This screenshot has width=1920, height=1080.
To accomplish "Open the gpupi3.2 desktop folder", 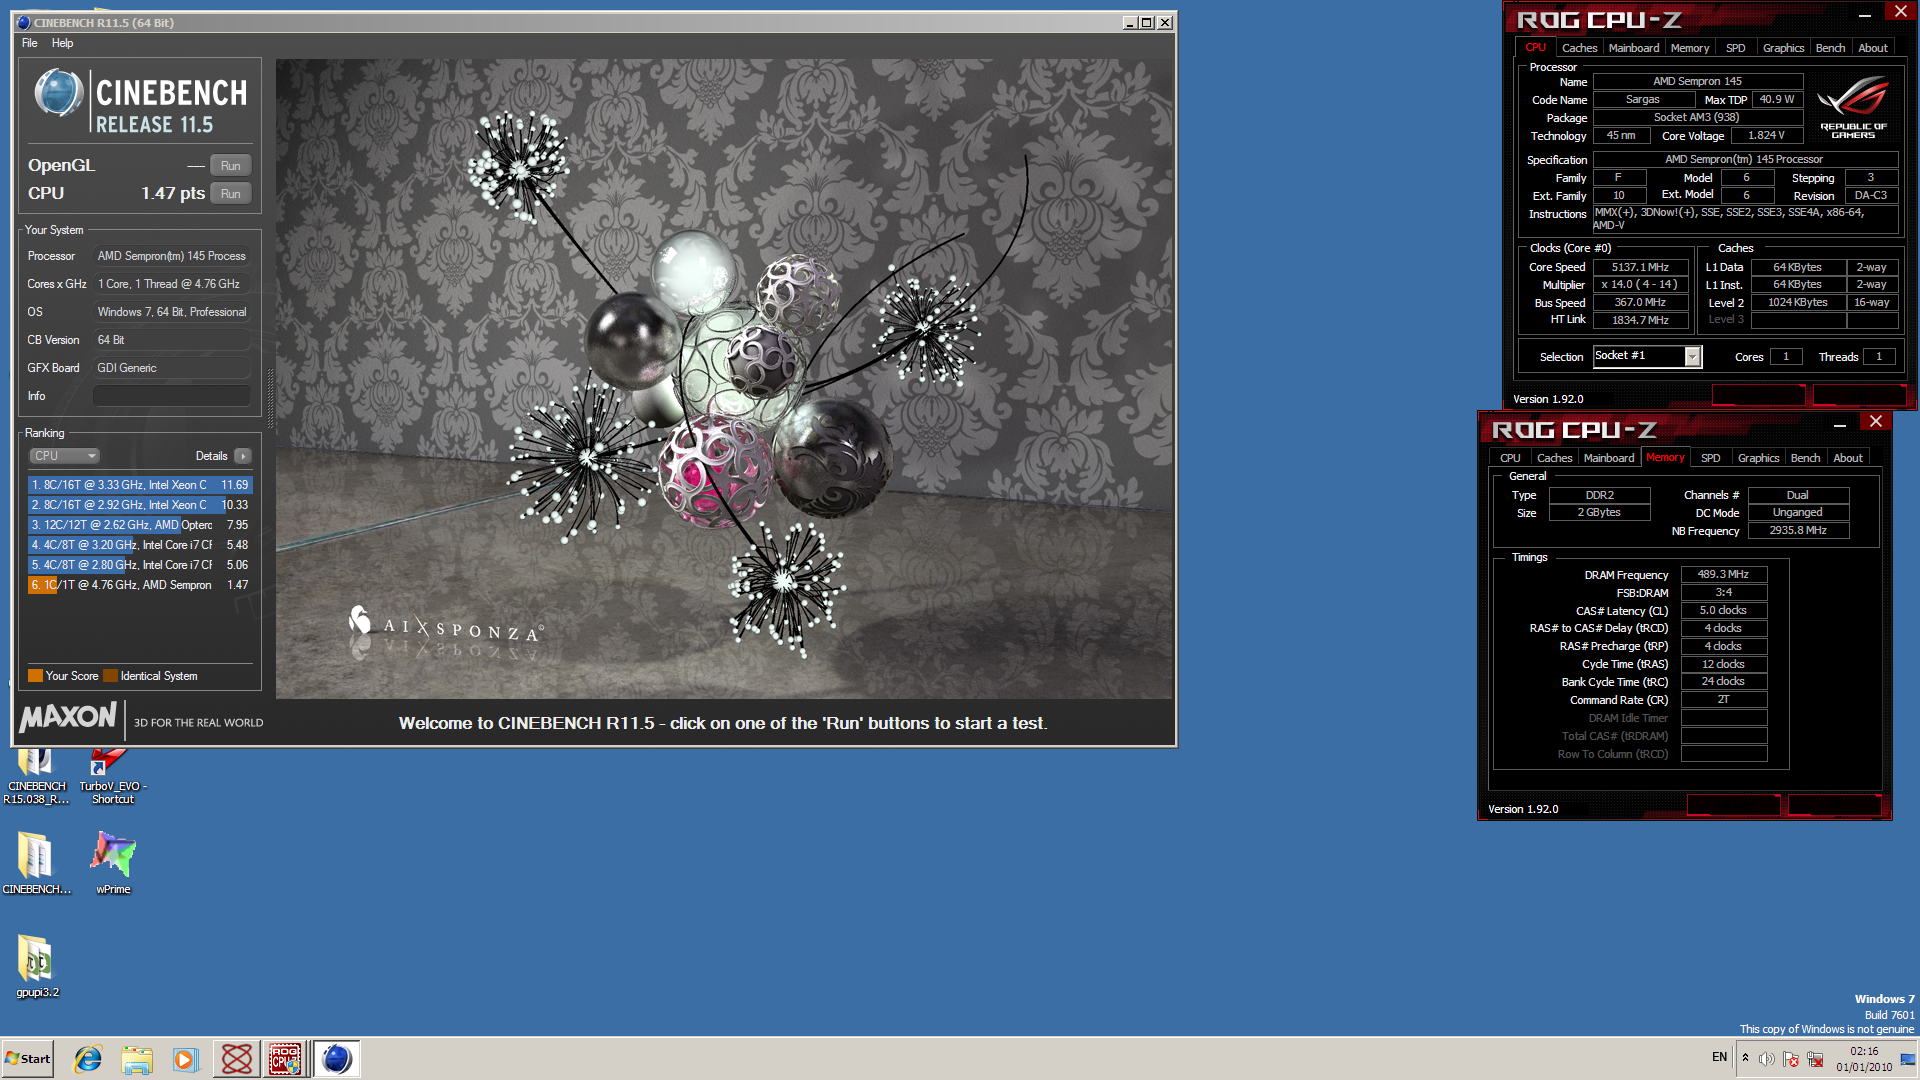I will coord(37,966).
